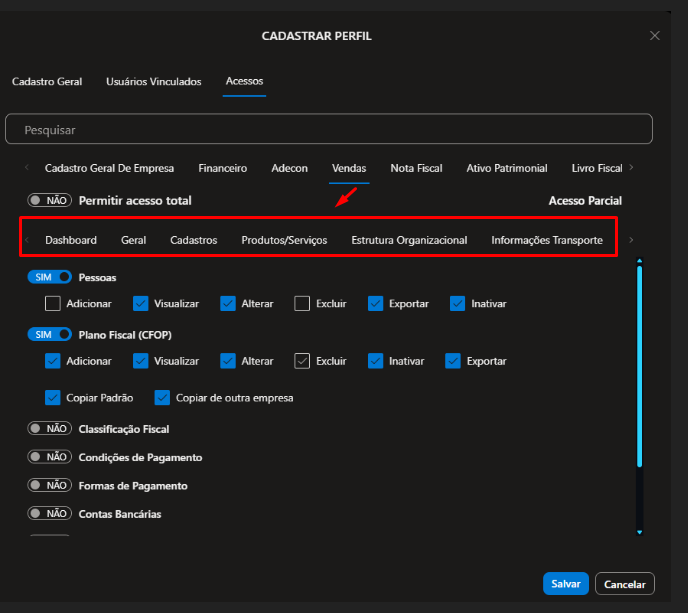The height and width of the screenshot is (613, 688).
Task: Uncheck the Copiar Padrão checkbox
Action: point(53,398)
